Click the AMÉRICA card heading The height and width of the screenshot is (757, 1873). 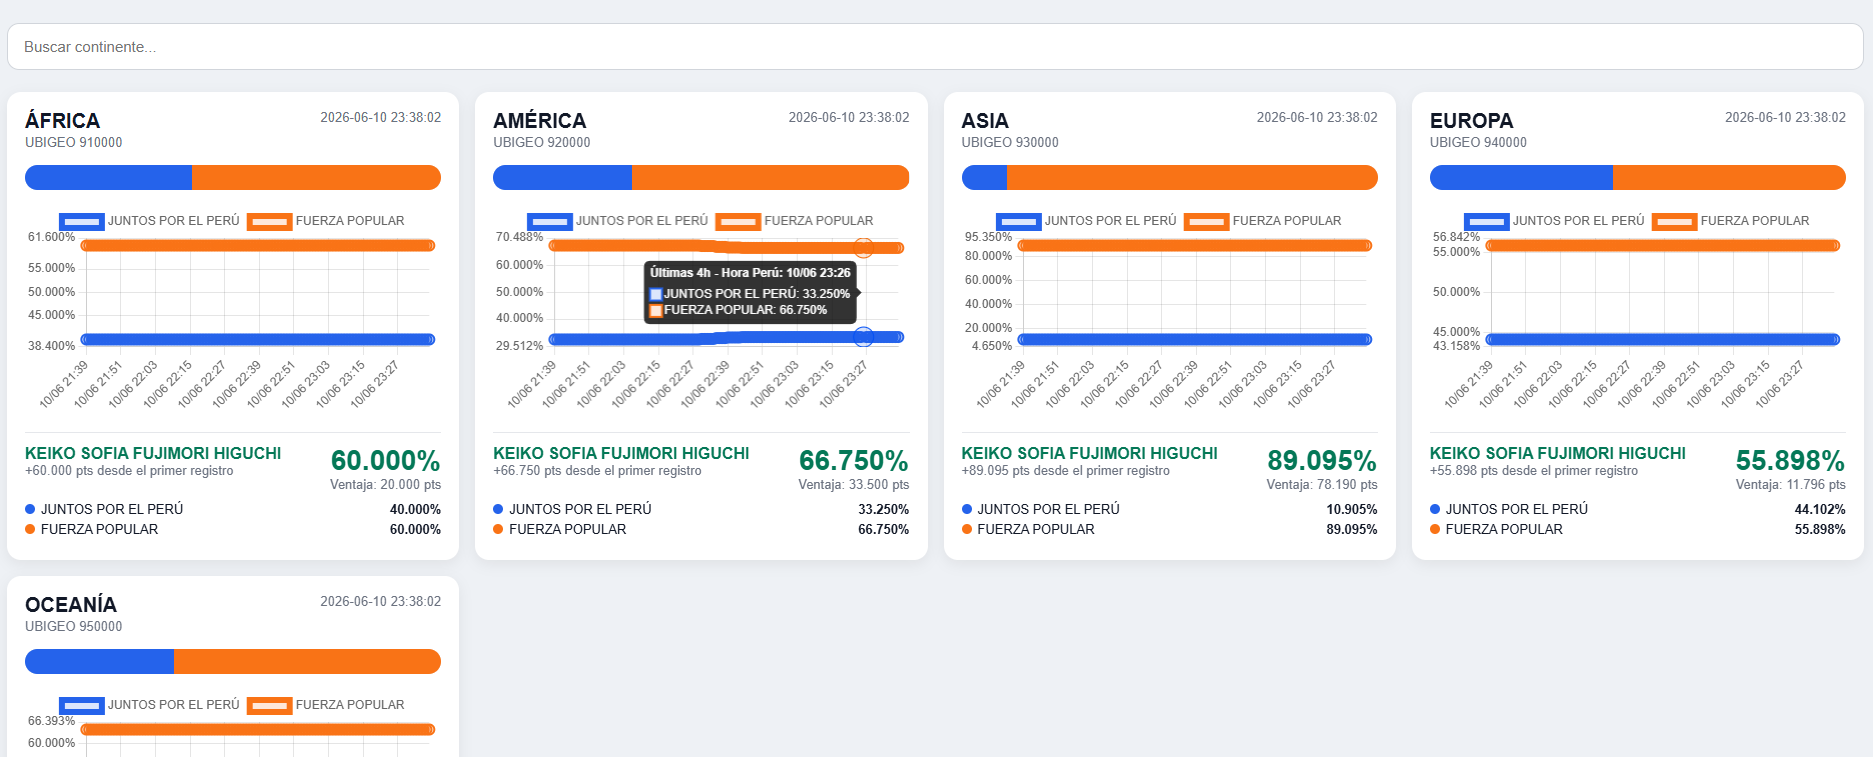[540, 121]
